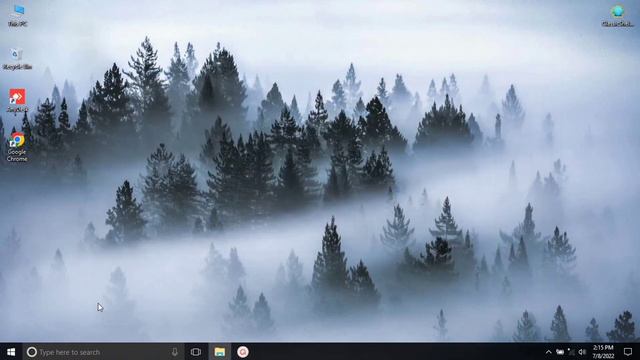Click the Cortana circle in search box
Screen dimensions: 640x360
[x=31, y=352]
